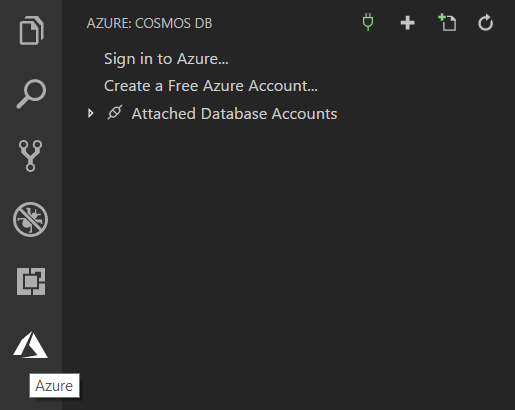Click Create a Free Azure Account...

click(x=211, y=86)
